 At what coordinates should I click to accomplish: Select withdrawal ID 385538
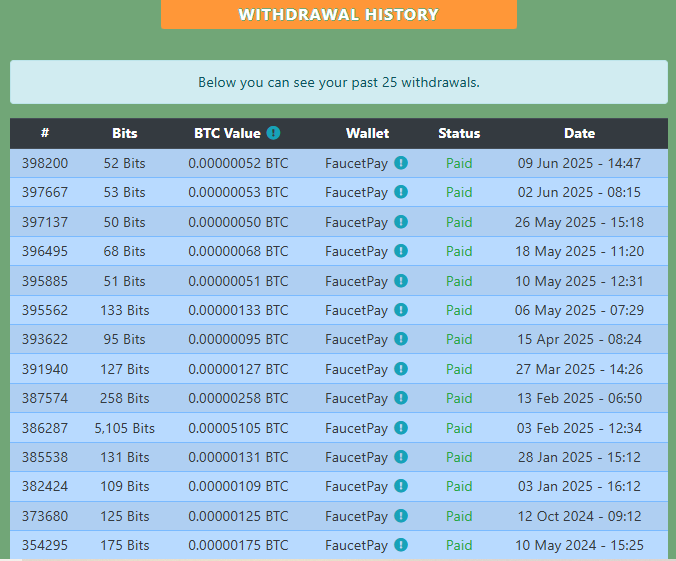click(45, 457)
